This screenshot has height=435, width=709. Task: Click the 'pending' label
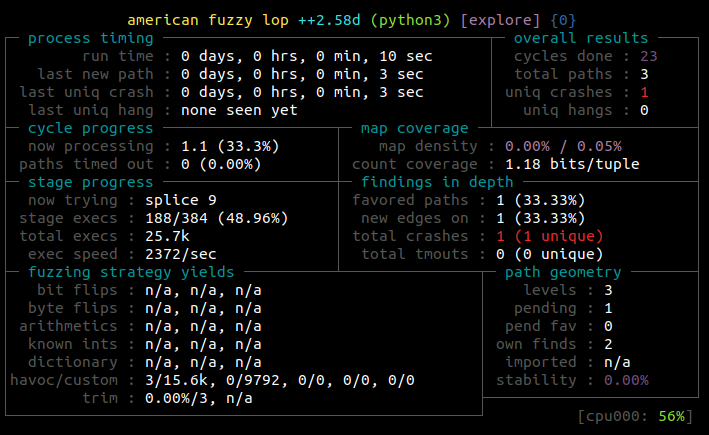coord(545,308)
